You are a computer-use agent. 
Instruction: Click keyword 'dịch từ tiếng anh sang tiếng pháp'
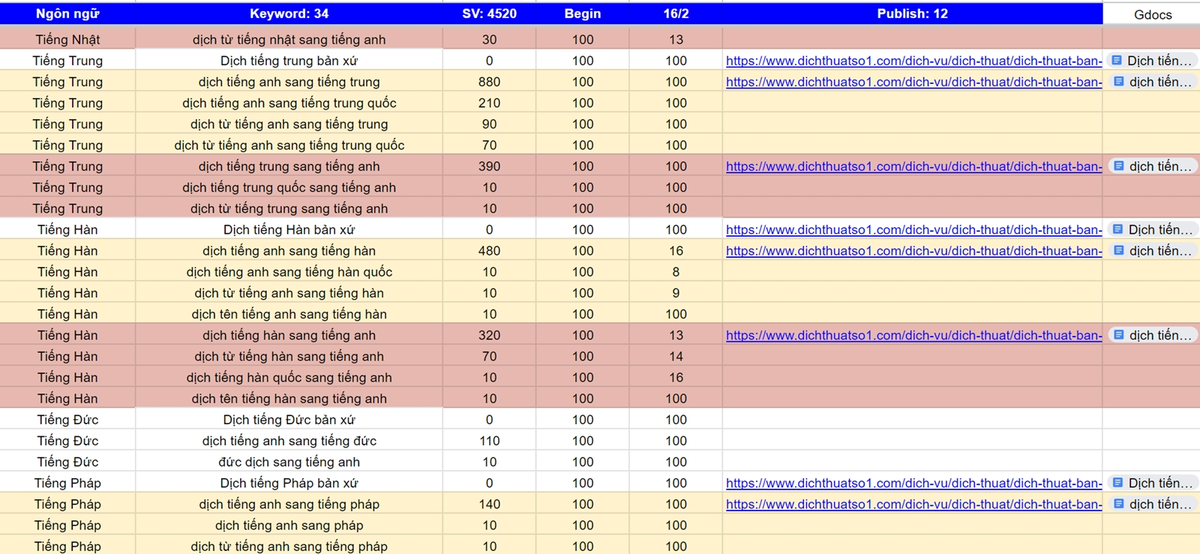point(289,546)
